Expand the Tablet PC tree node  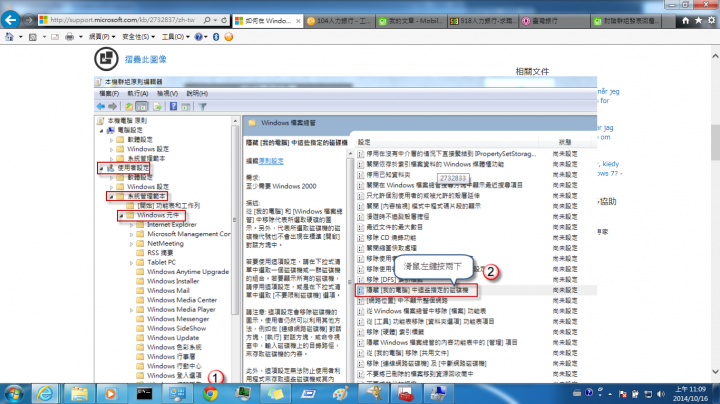tap(131, 263)
